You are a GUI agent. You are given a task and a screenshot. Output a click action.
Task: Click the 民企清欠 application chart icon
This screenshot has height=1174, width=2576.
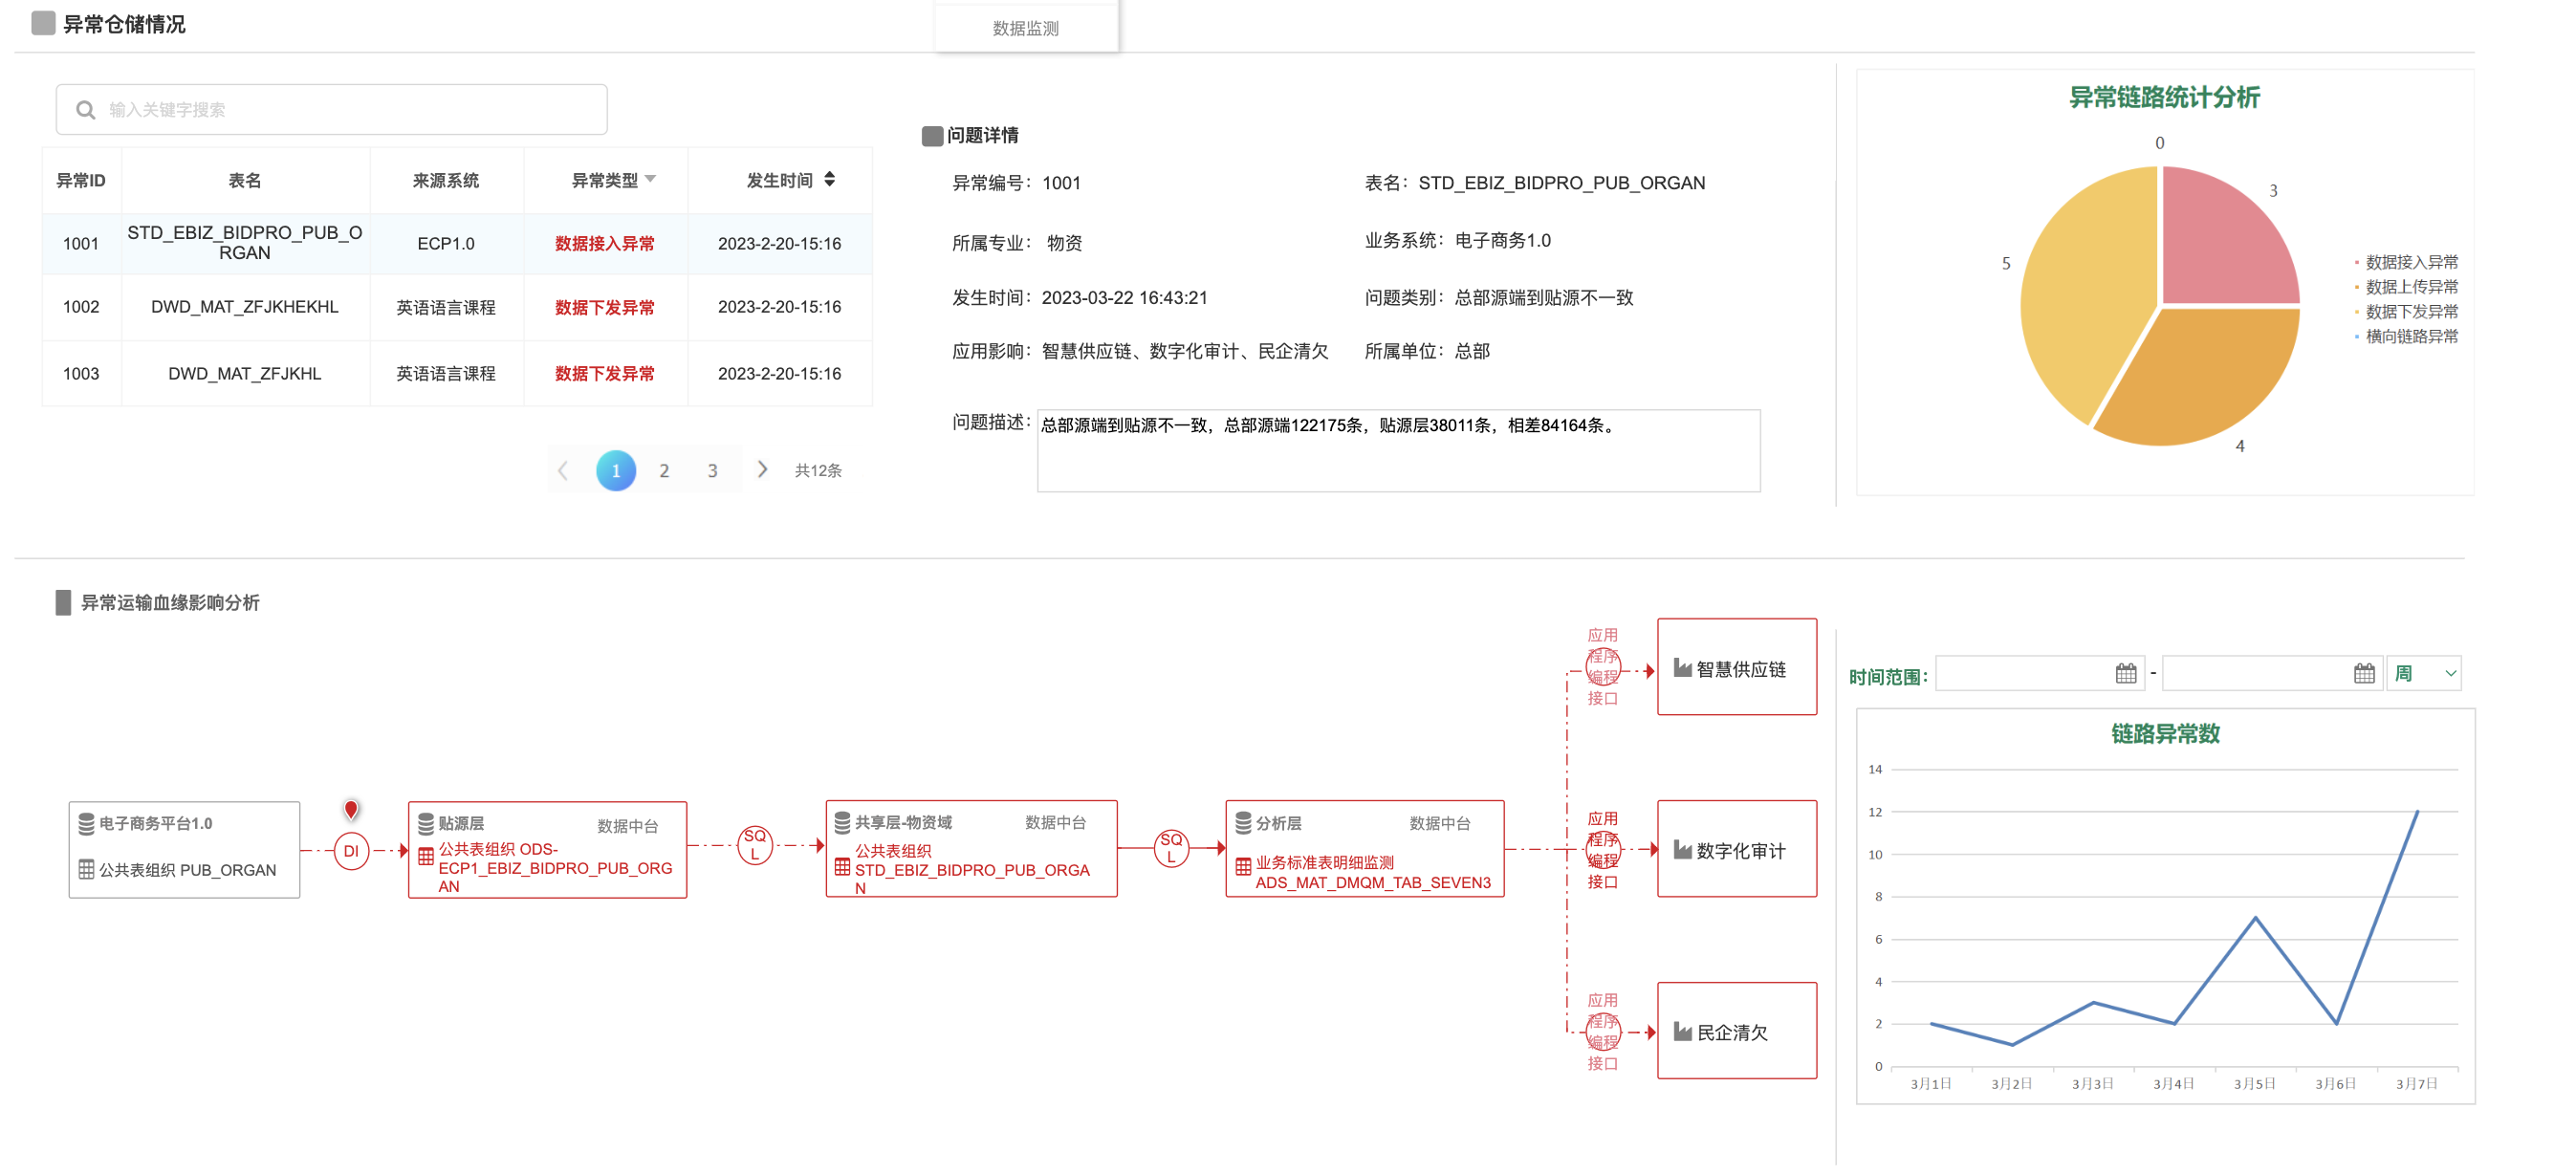tap(1683, 1032)
